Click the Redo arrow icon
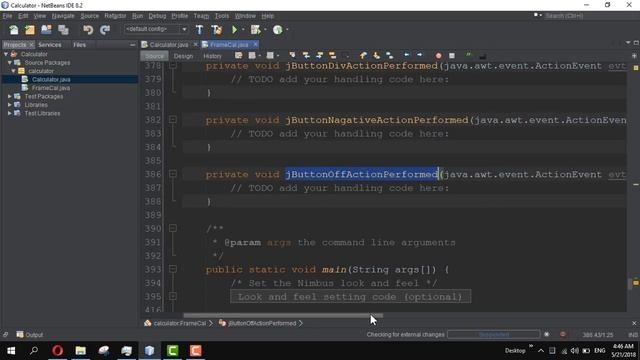This screenshot has width=640, height=360. point(105,29)
